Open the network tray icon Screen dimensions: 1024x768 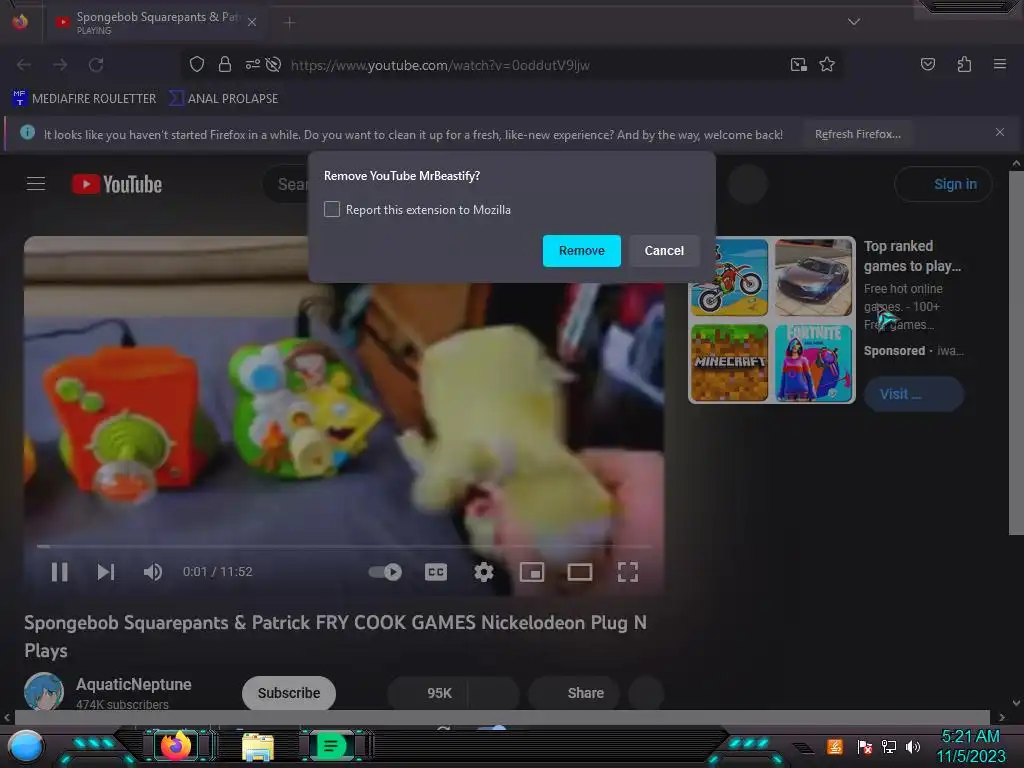point(888,746)
